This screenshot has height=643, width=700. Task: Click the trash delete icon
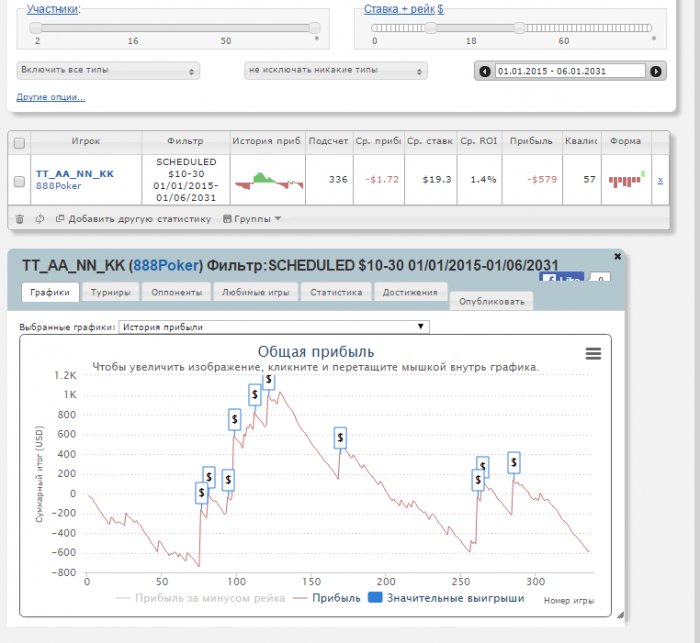pos(19,218)
